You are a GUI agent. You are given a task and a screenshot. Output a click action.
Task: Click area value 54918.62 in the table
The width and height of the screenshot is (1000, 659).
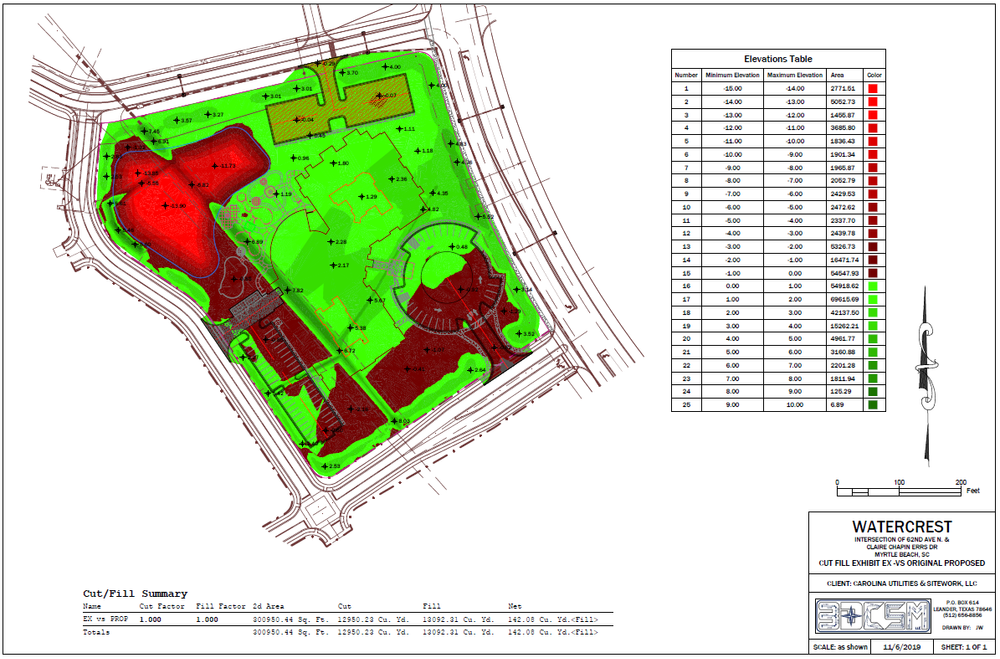click(x=844, y=286)
